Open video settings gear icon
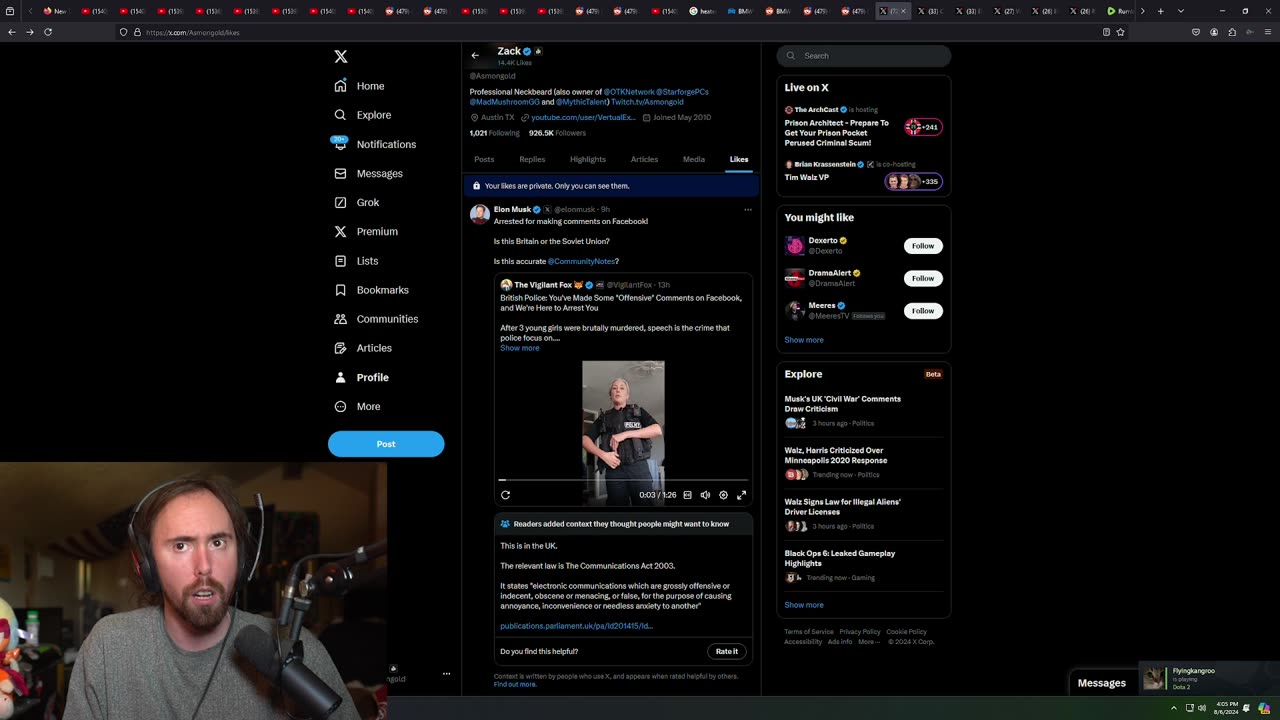This screenshot has height=720, width=1280. pyautogui.click(x=723, y=495)
